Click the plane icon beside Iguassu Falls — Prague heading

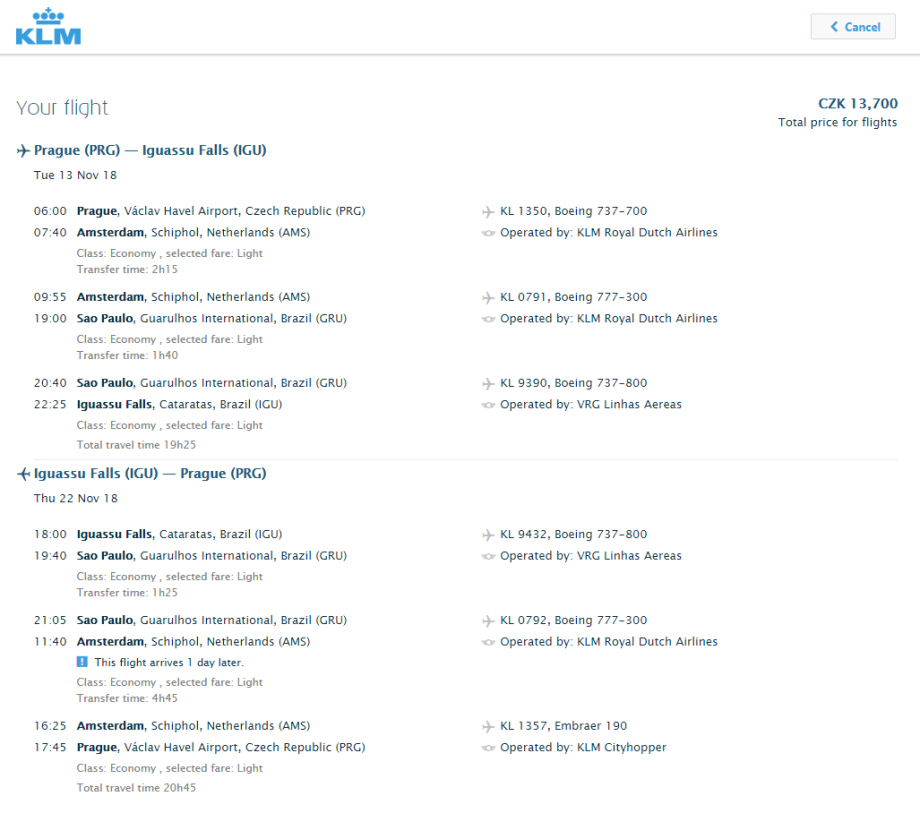point(23,474)
